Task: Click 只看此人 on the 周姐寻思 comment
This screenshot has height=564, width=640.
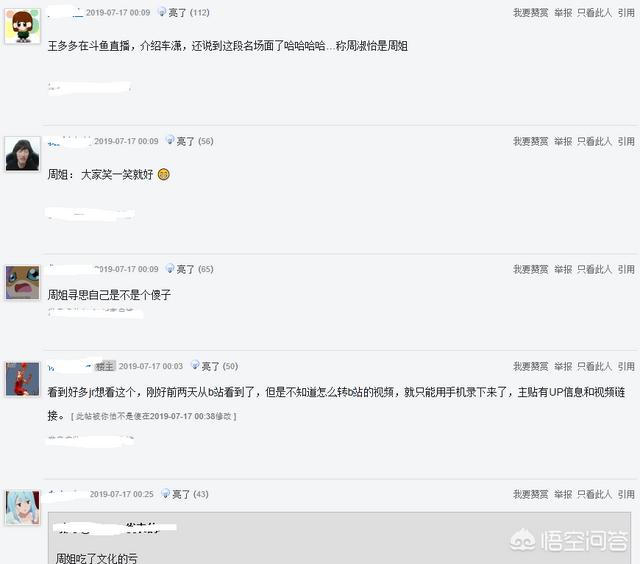Action: [594, 269]
